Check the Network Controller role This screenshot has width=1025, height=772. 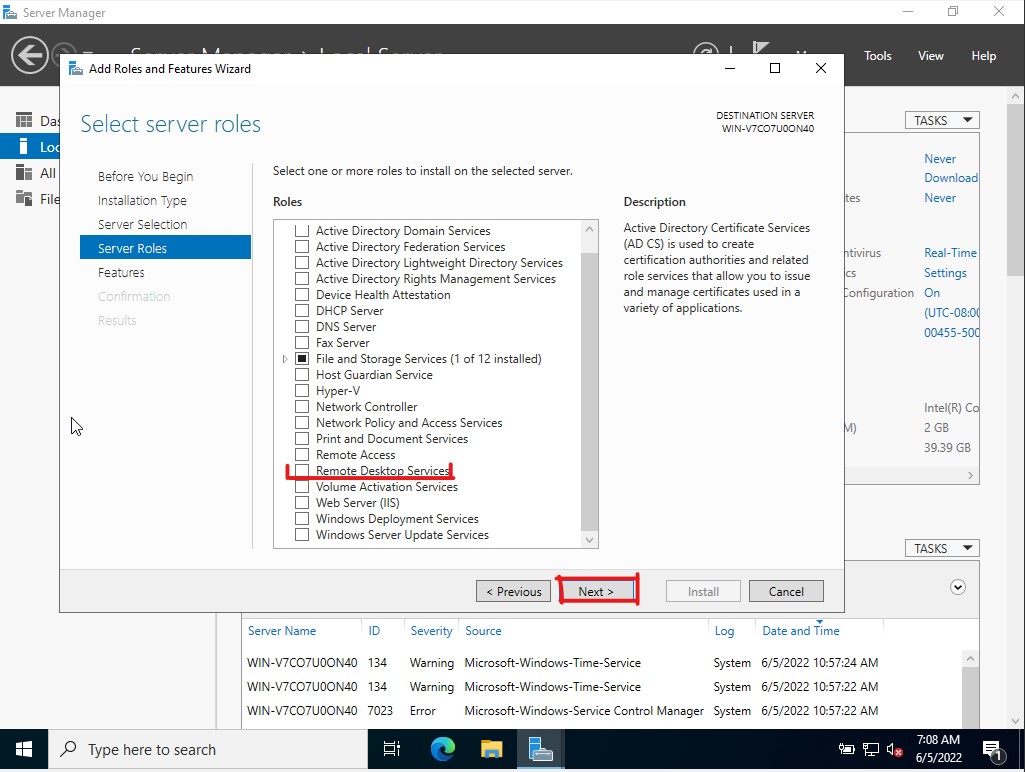pos(302,407)
